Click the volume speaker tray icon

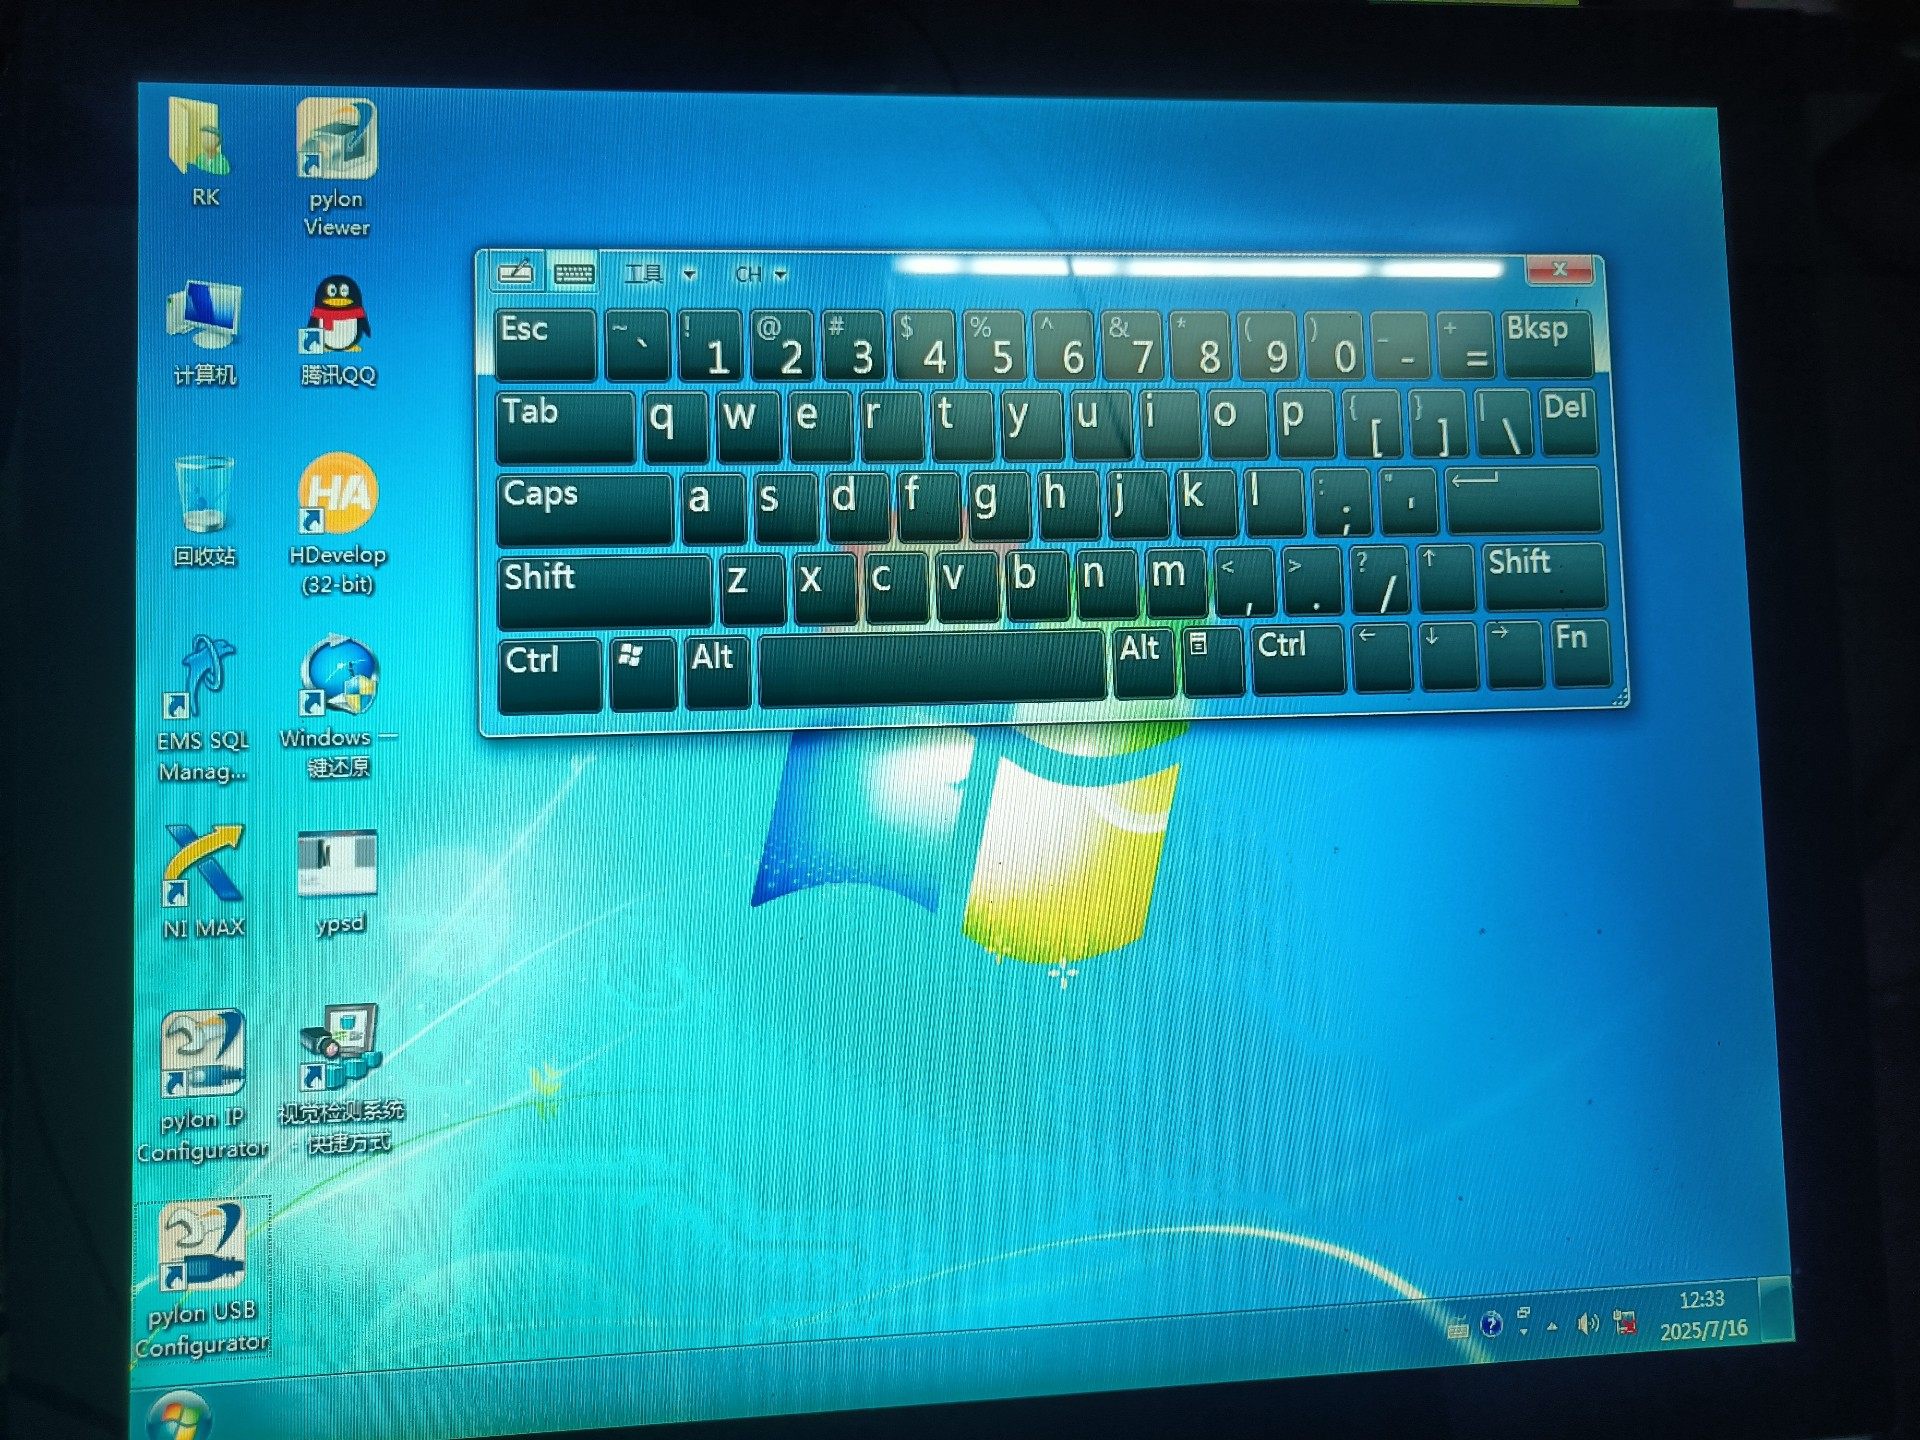point(1586,1325)
